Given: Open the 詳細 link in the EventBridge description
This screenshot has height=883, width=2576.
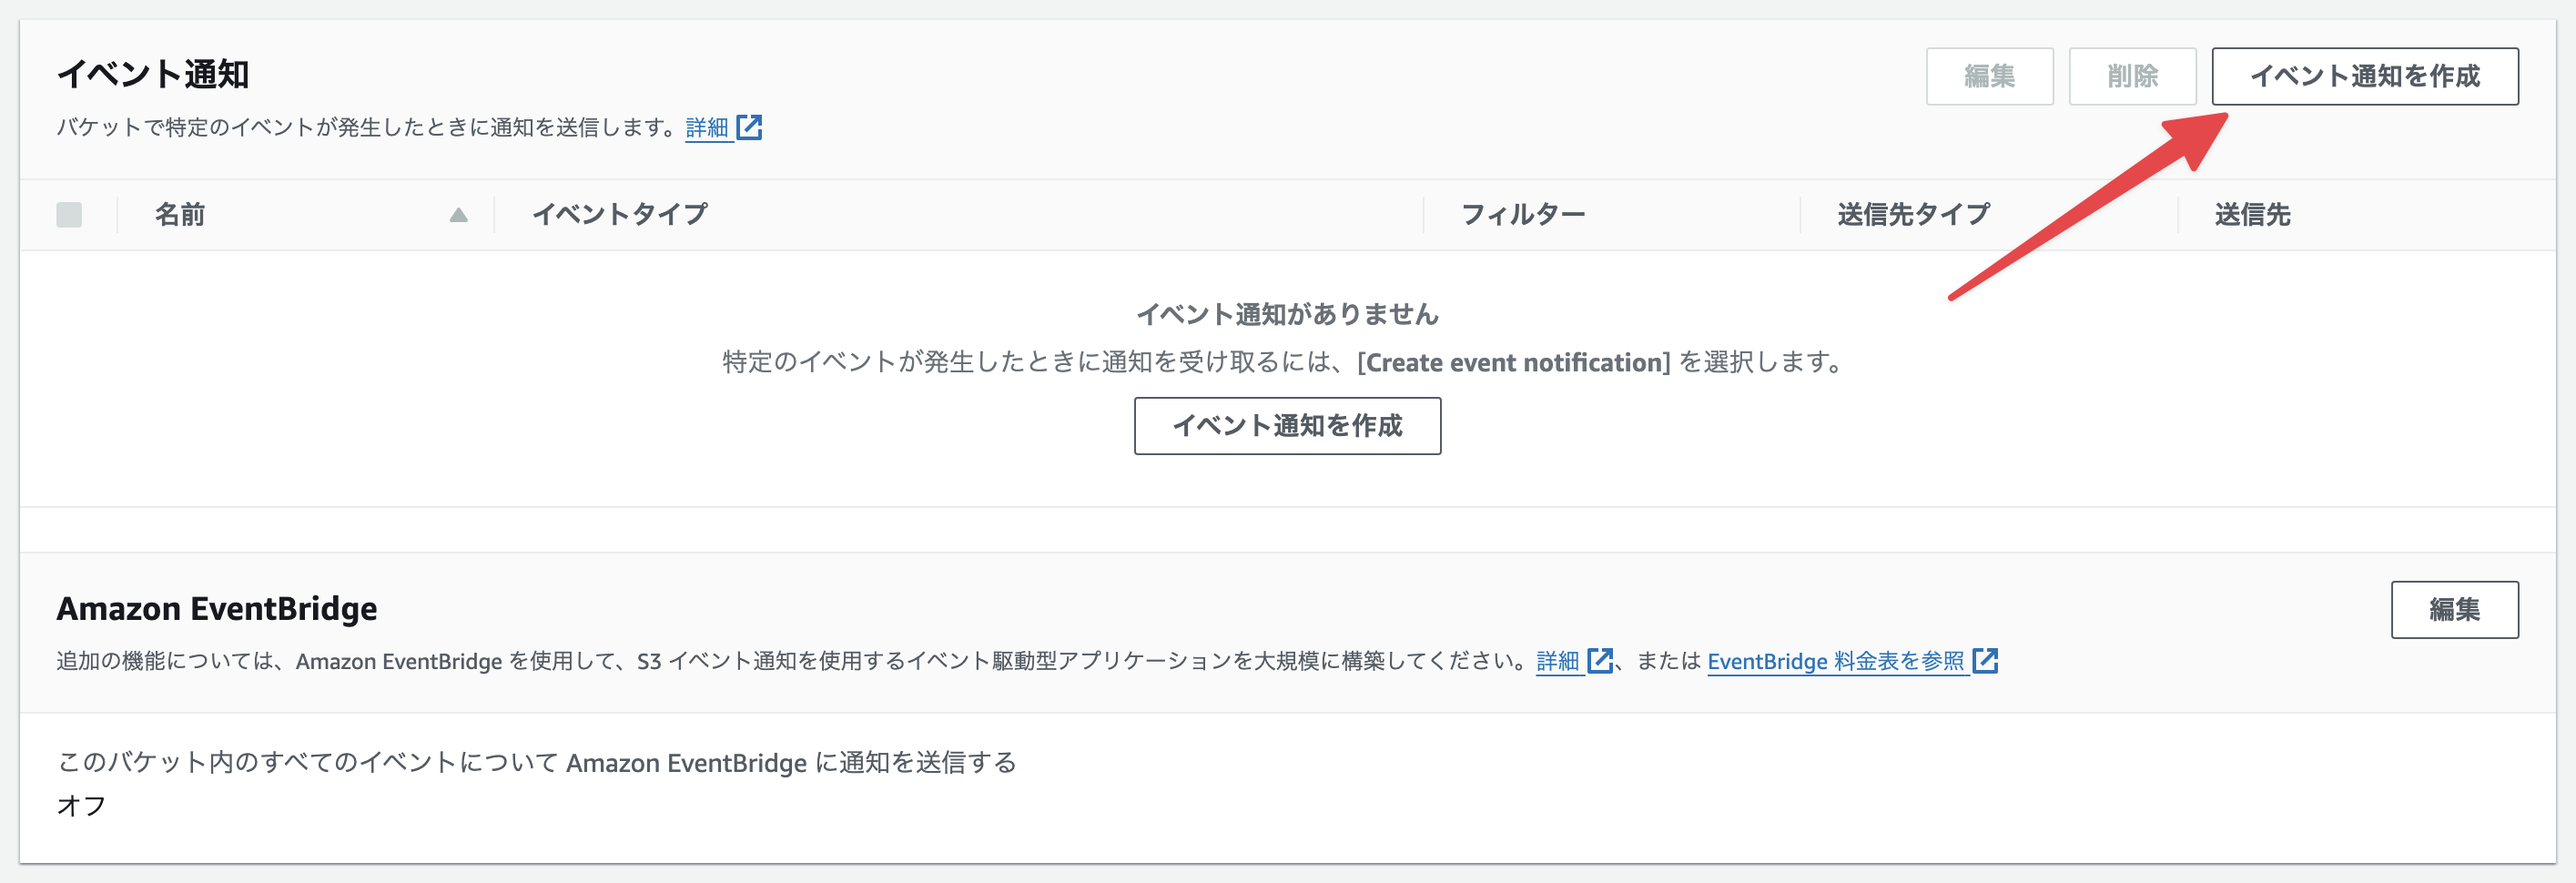Looking at the screenshot, I should click(1557, 661).
